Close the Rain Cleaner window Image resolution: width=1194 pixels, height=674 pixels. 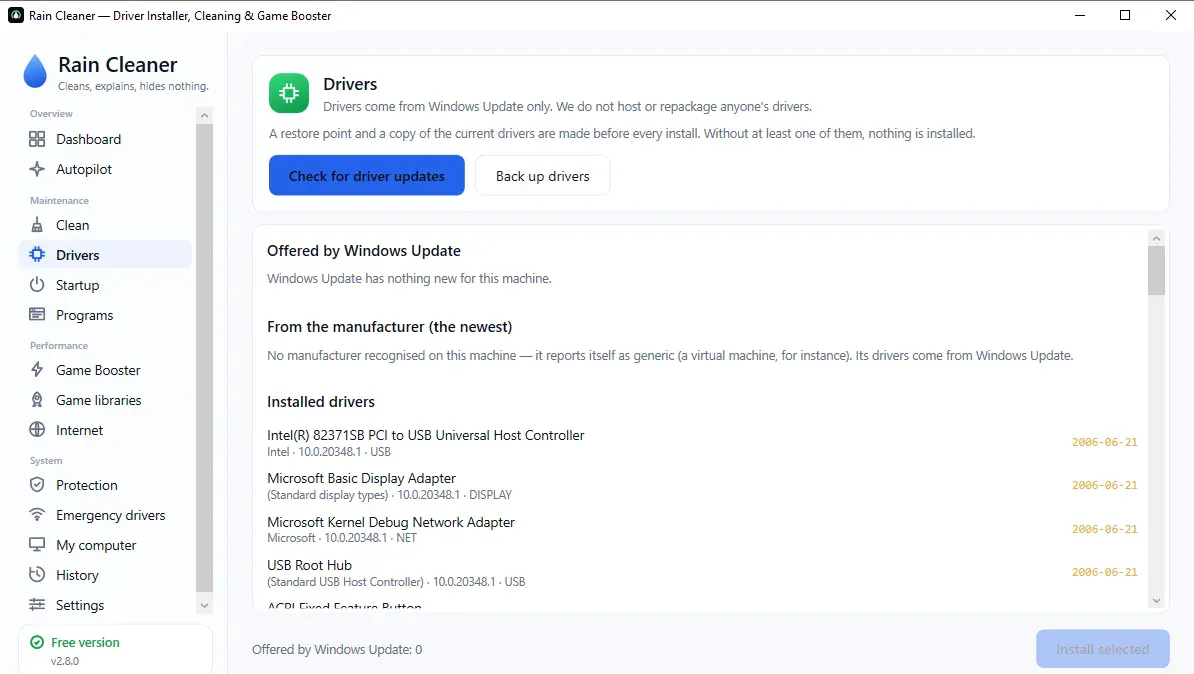coord(1170,15)
